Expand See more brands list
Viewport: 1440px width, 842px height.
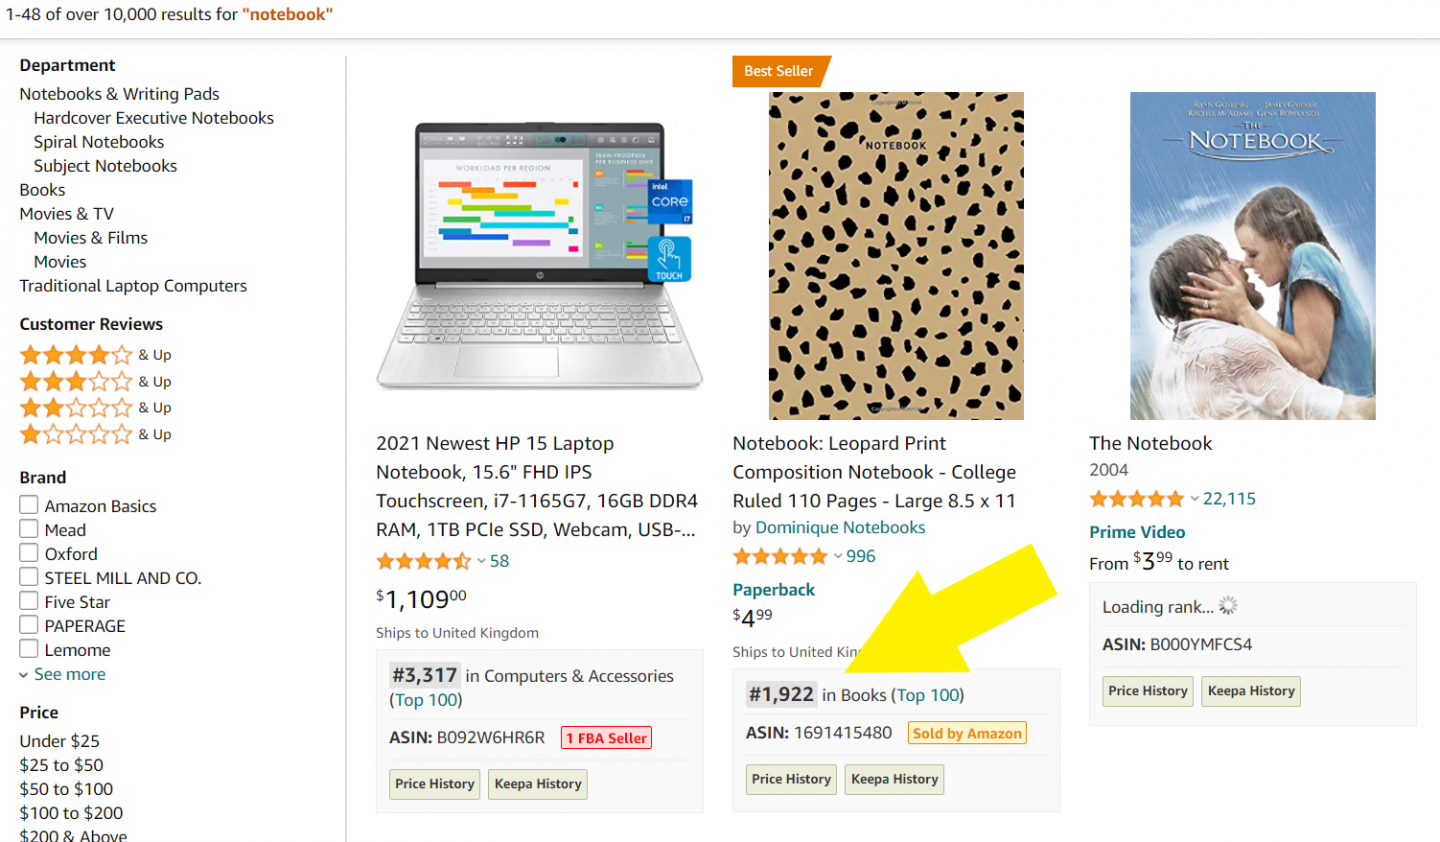pyautogui.click(x=69, y=674)
